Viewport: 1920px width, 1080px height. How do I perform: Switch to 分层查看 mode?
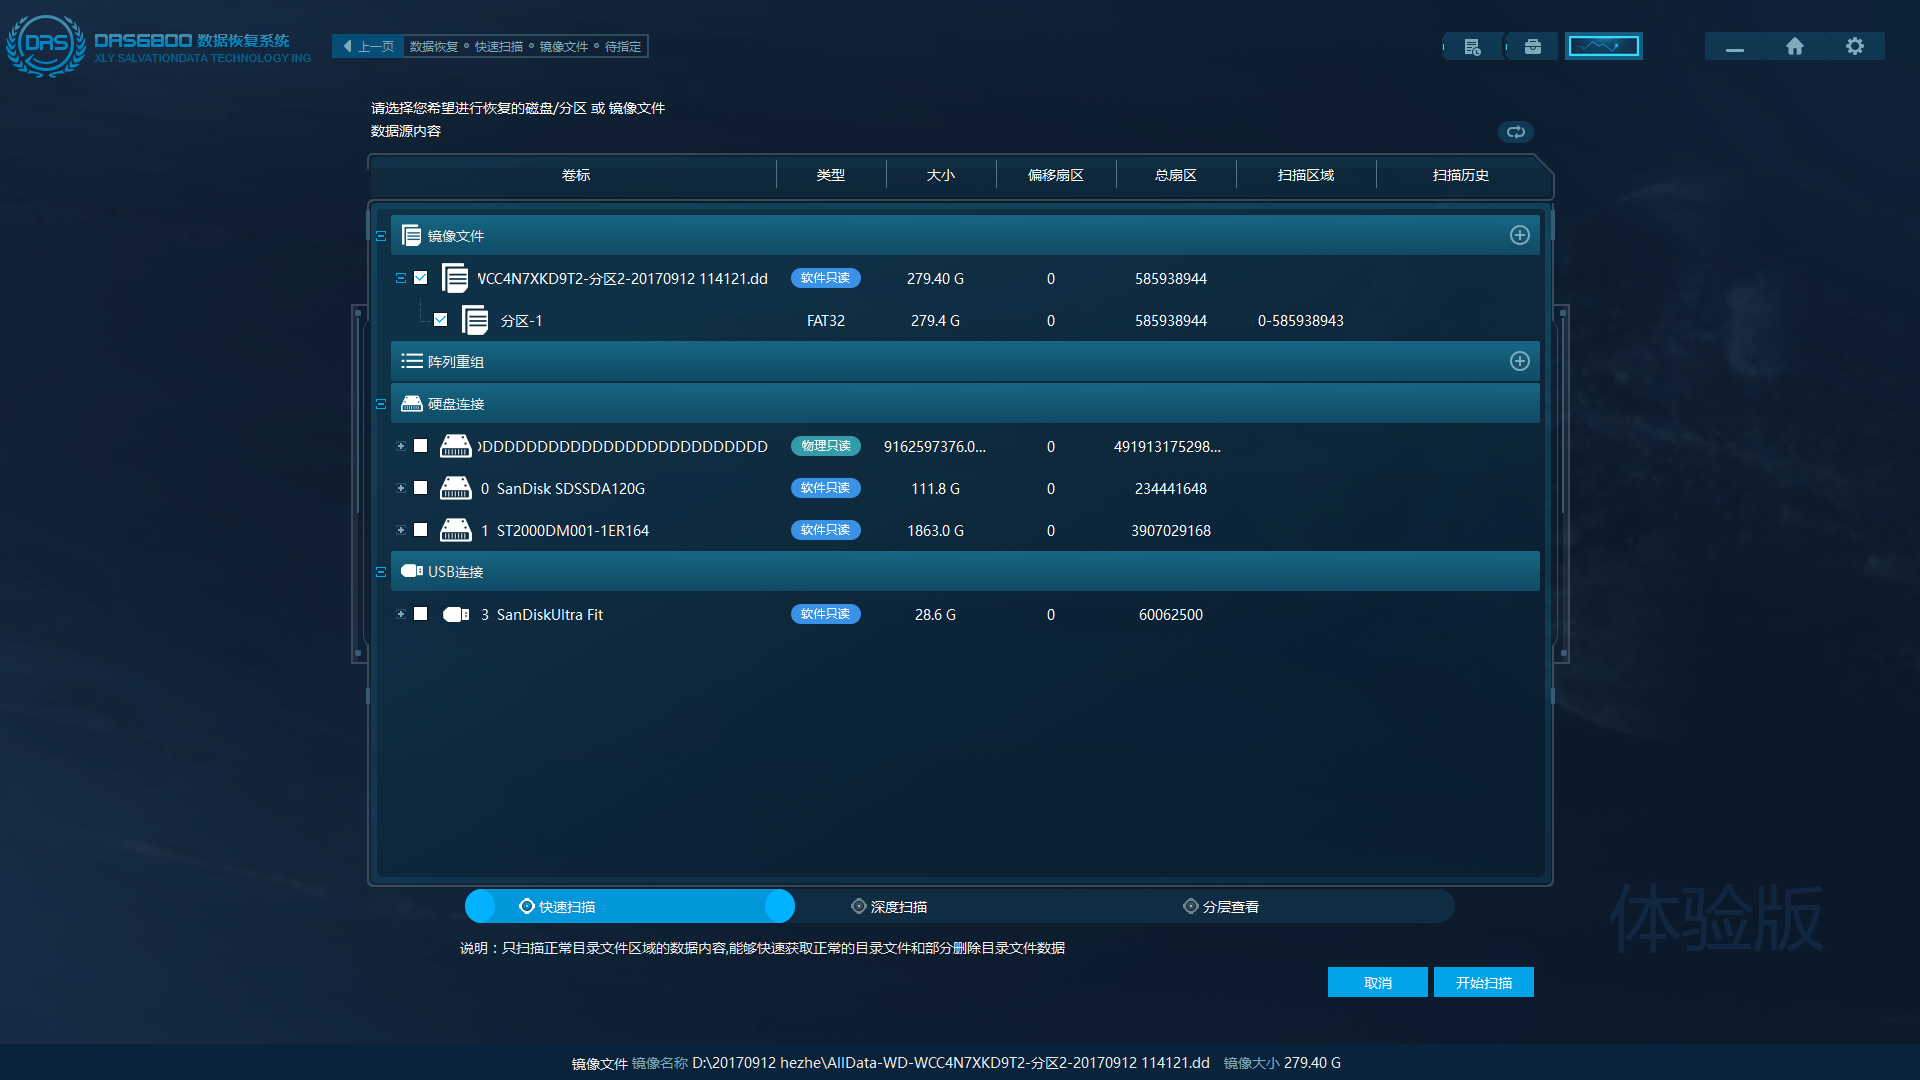1220,906
